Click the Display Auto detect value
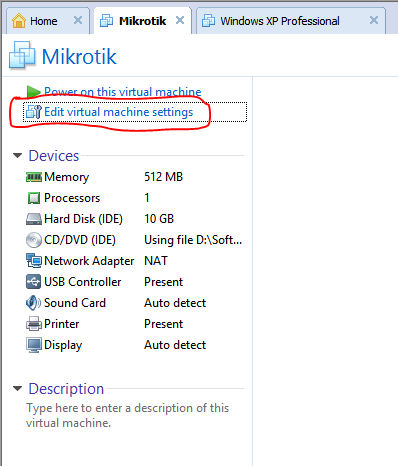Screen dimensions: 398x466 pyautogui.click(x=175, y=345)
